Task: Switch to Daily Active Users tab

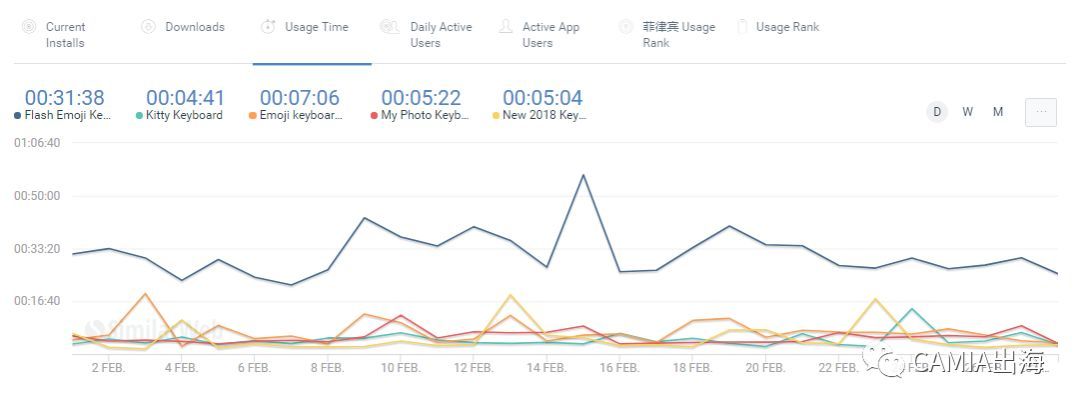Action: pyautogui.click(x=441, y=35)
